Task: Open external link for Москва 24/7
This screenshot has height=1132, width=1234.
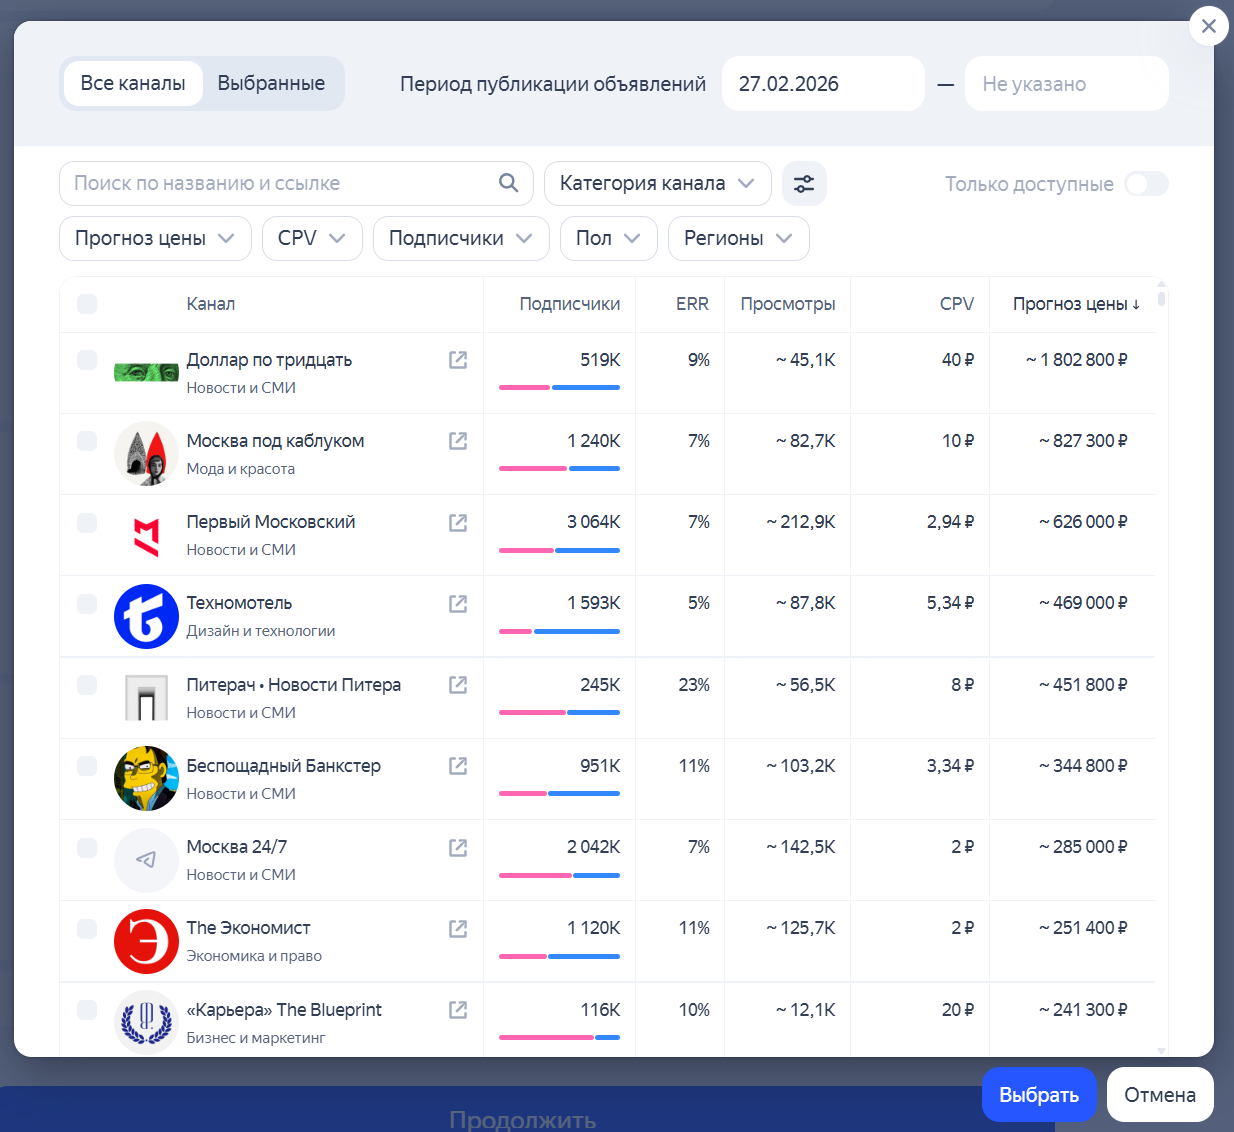Action: click(458, 847)
